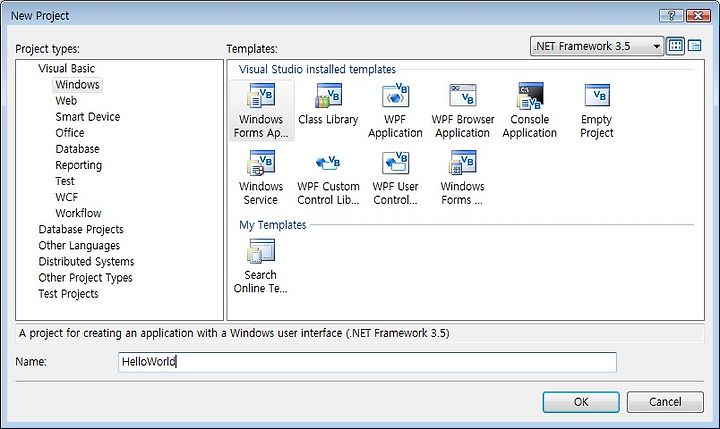Choose Database under Visual Basic
Screen dimensions: 720x429
point(77,149)
